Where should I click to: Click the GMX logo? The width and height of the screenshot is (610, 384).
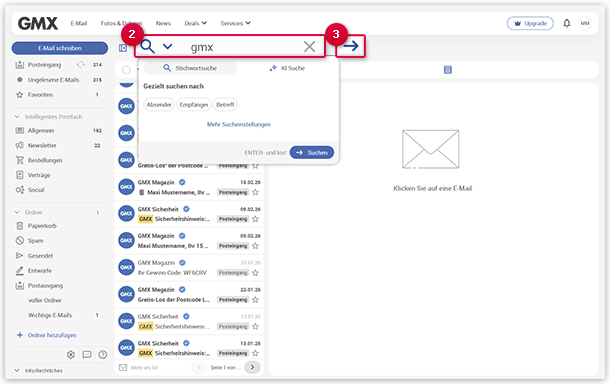tap(38, 23)
